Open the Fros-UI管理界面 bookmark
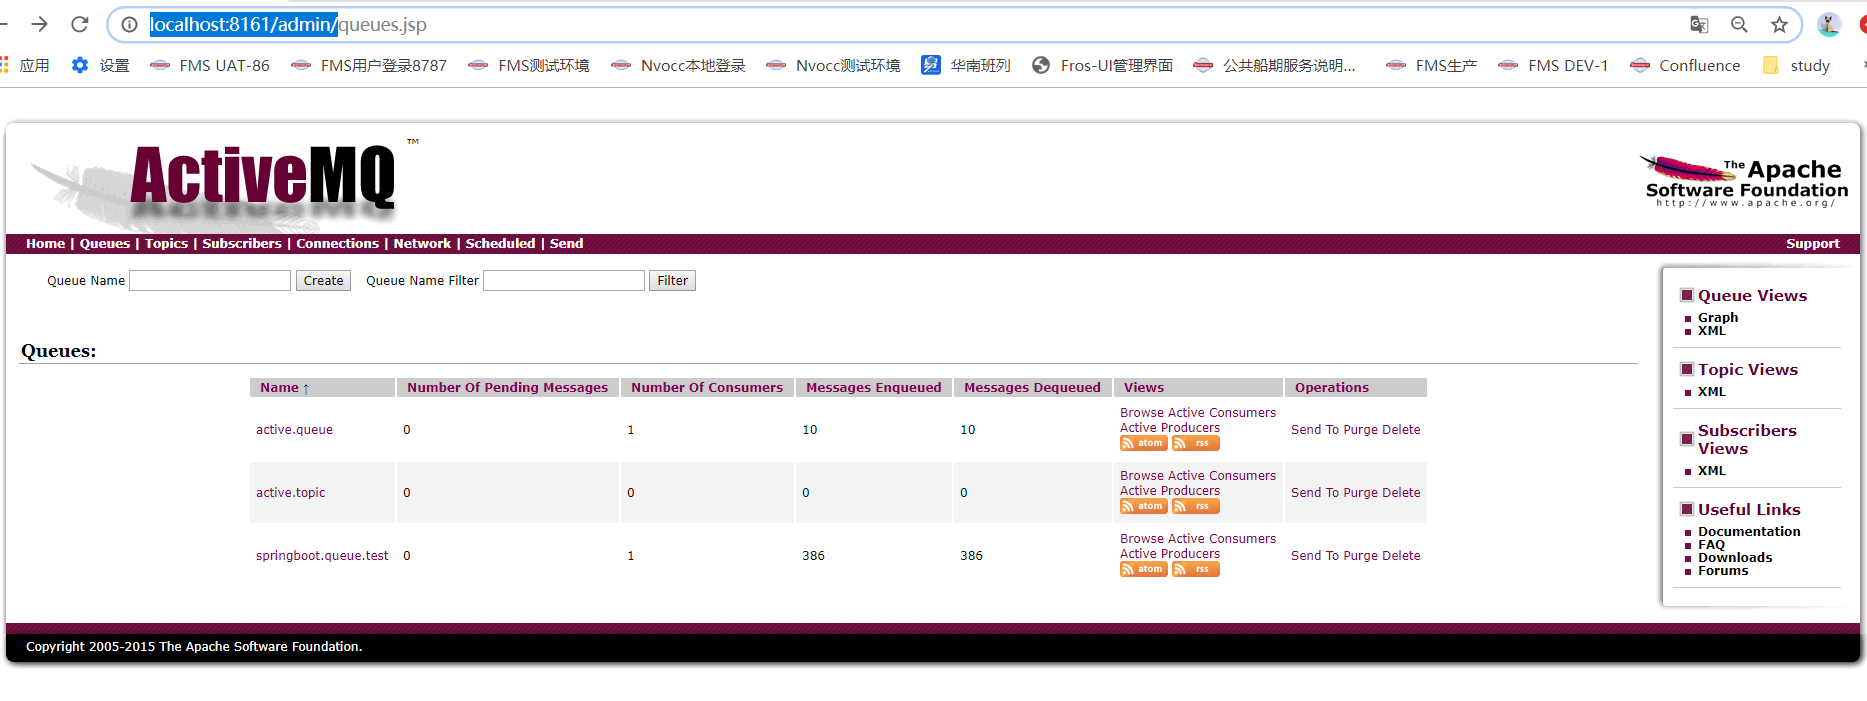This screenshot has width=1867, height=701. [x=1102, y=65]
